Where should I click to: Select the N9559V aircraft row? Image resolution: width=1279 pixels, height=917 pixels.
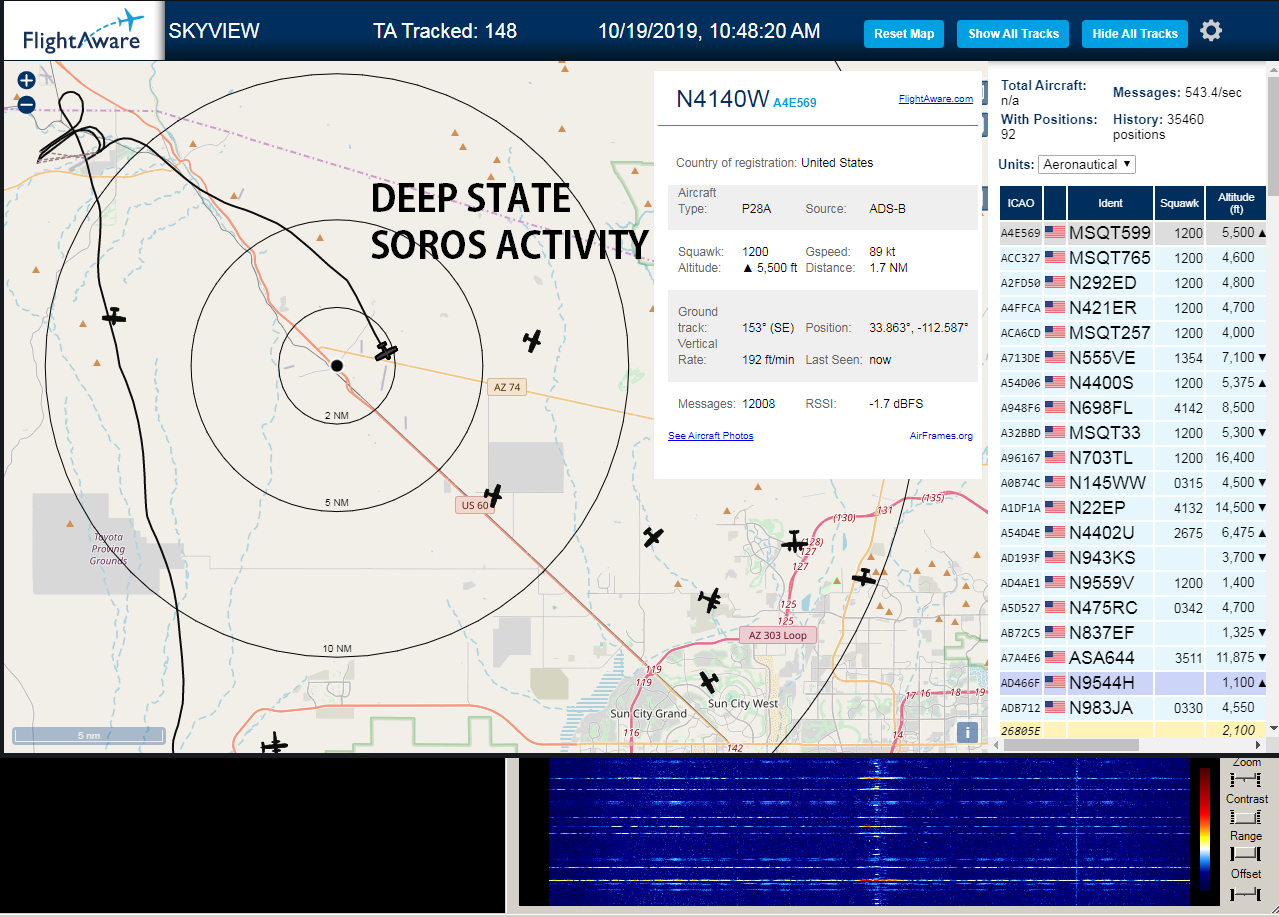point(1134,583)
